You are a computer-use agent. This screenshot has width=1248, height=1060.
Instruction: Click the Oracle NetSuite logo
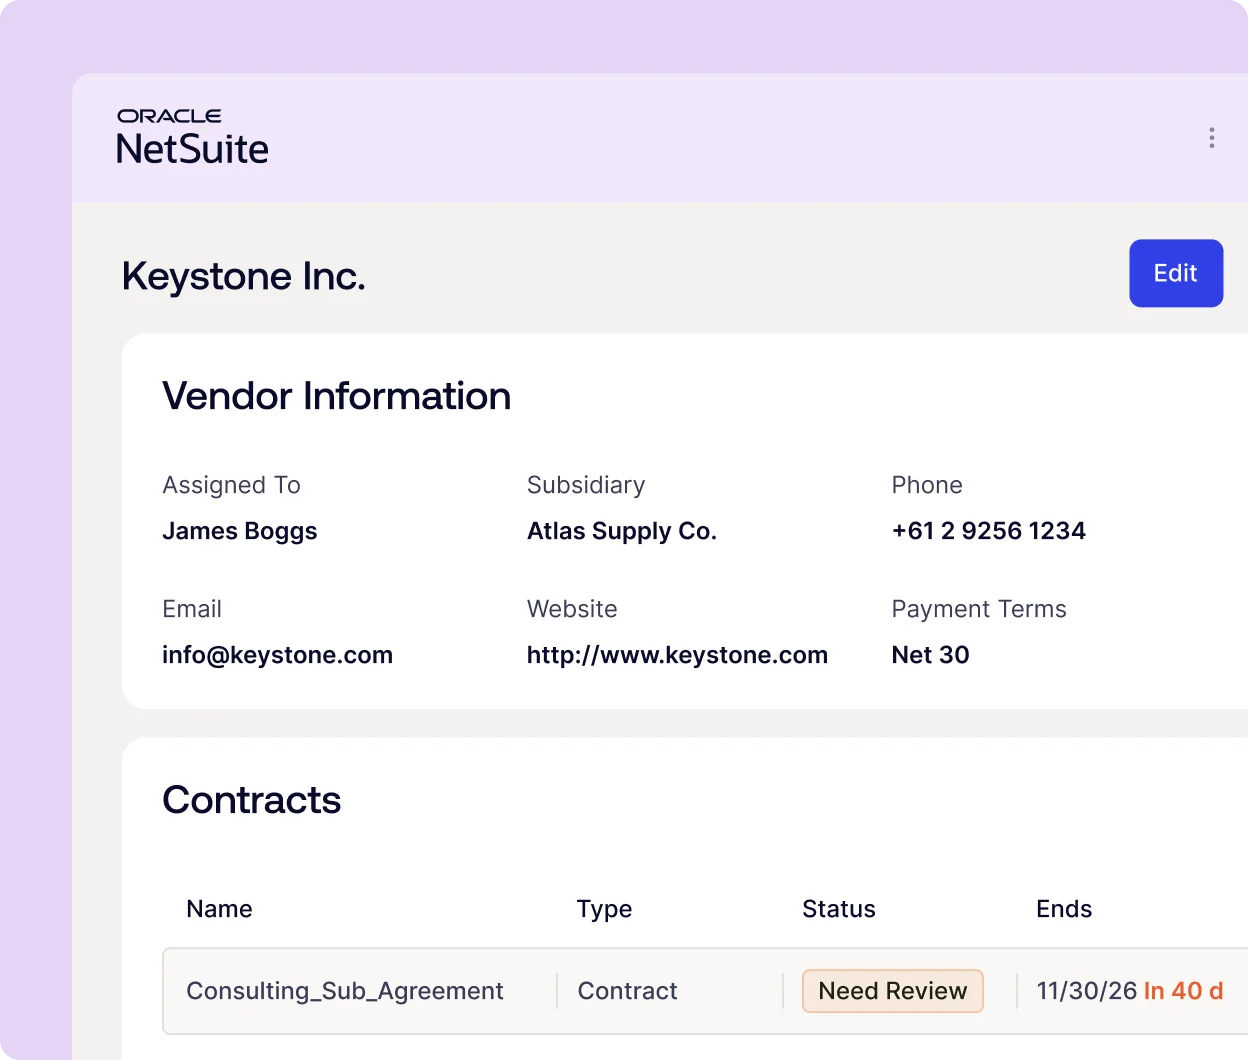(193, 136)
